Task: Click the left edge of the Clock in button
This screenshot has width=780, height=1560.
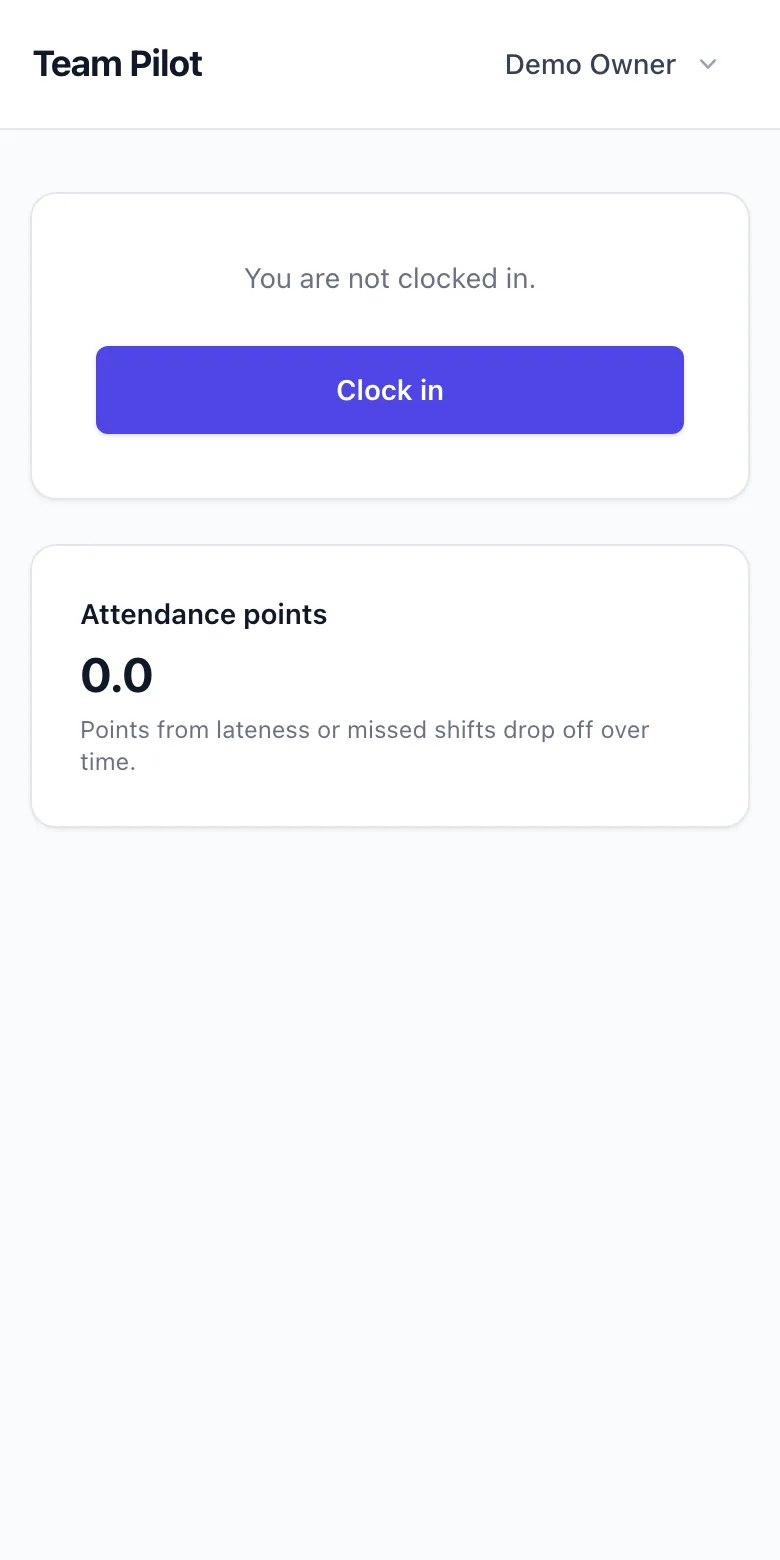Action: pyautogui.click(x=104, y=390)
